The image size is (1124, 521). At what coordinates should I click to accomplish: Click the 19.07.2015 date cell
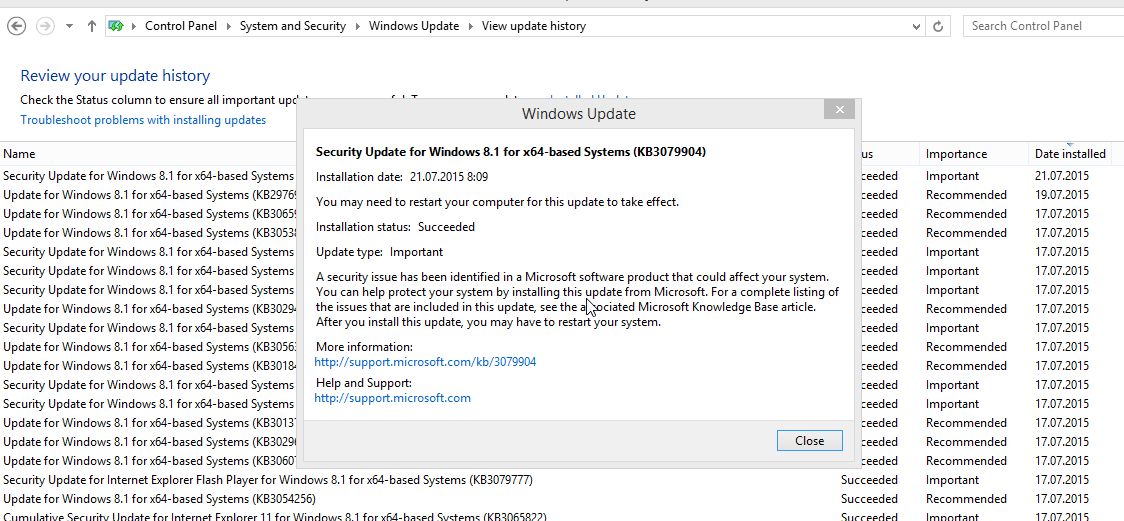1062,194
